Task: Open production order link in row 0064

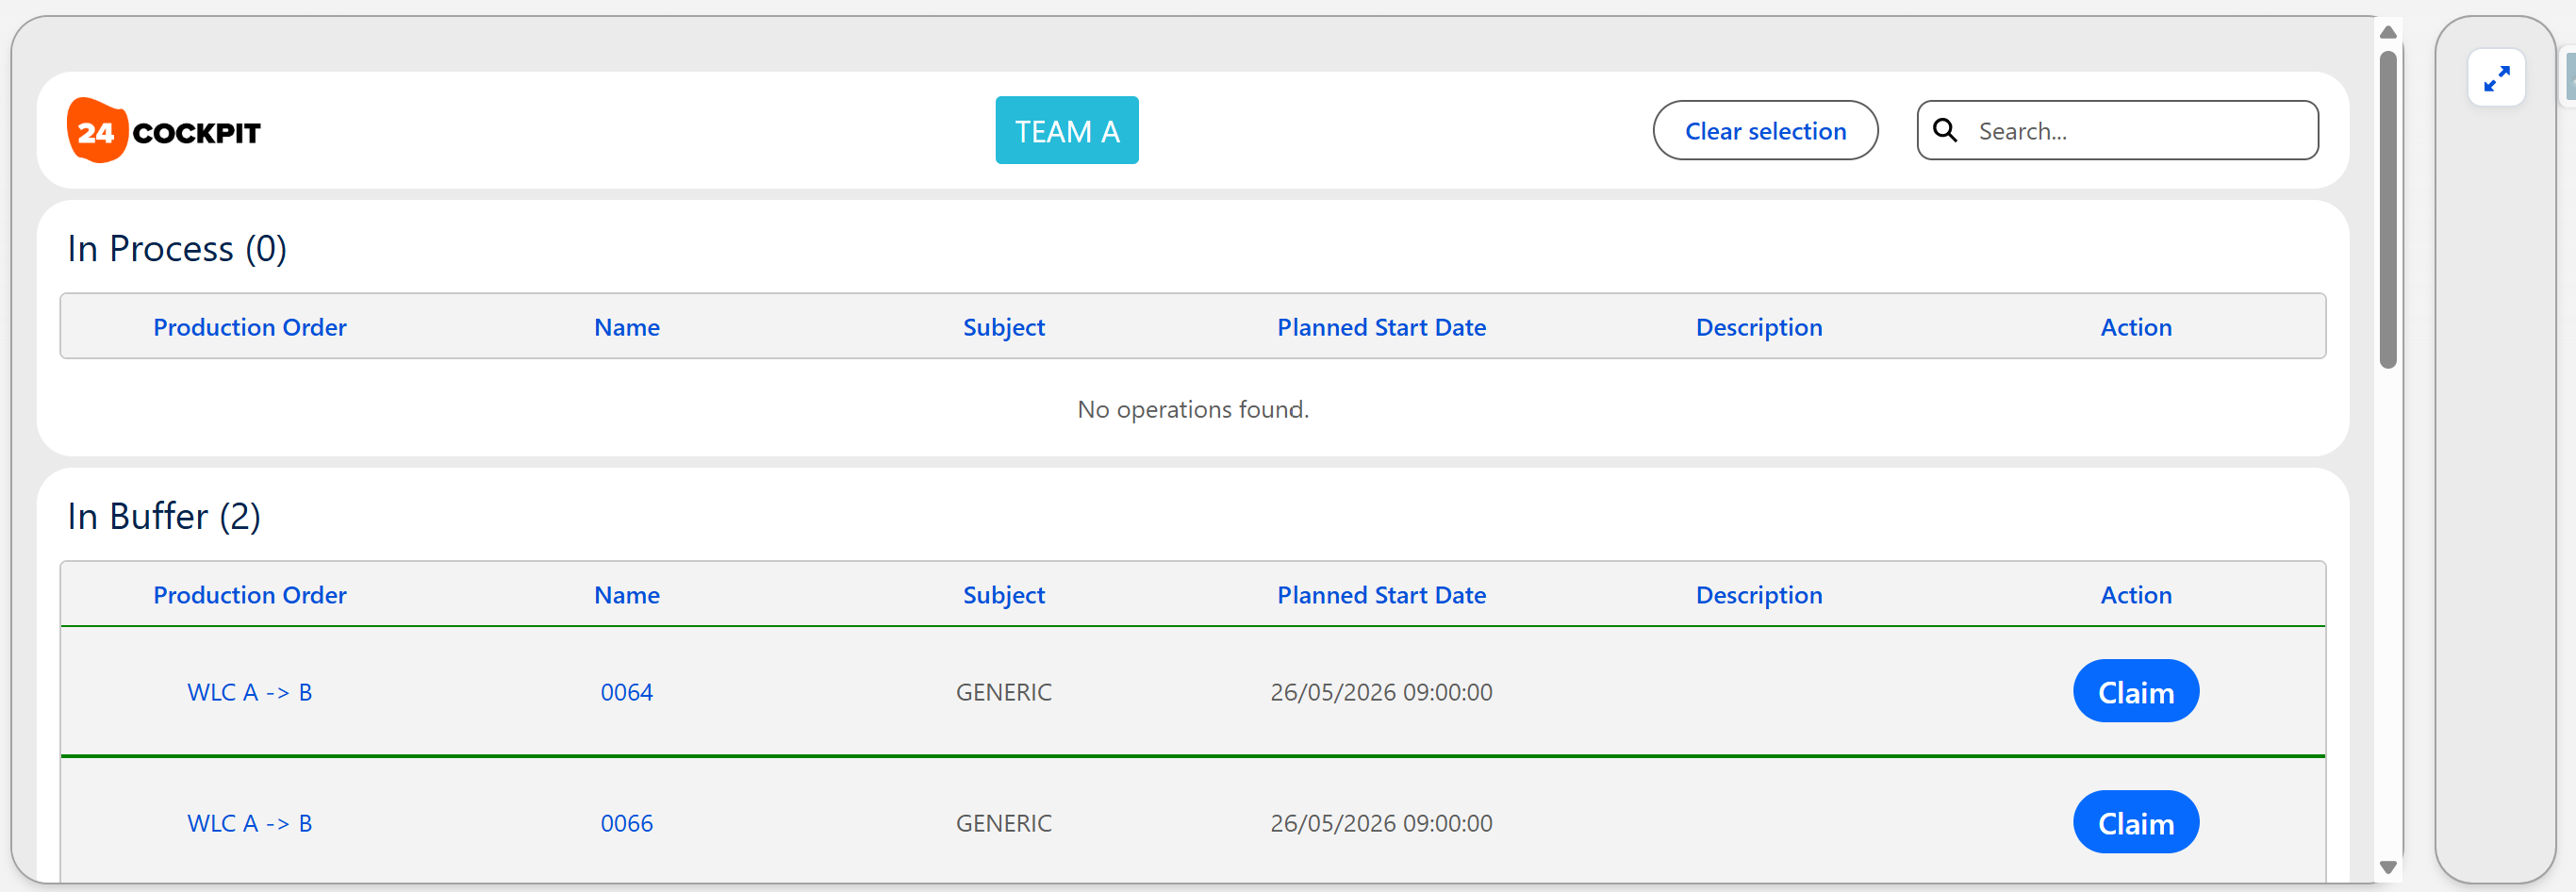Action: pos(250,692)
